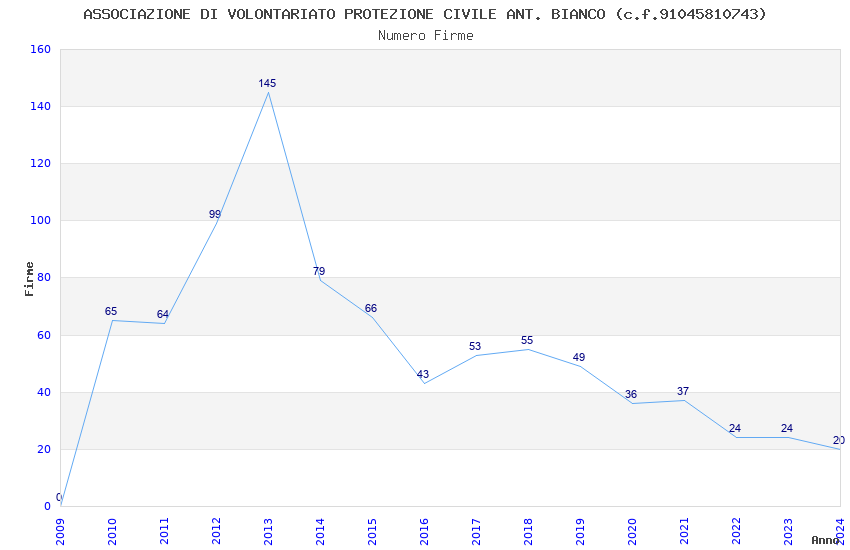Click the Firme y-axis label
The width and height of the screenshot is (850, 550).
[29, 279]
